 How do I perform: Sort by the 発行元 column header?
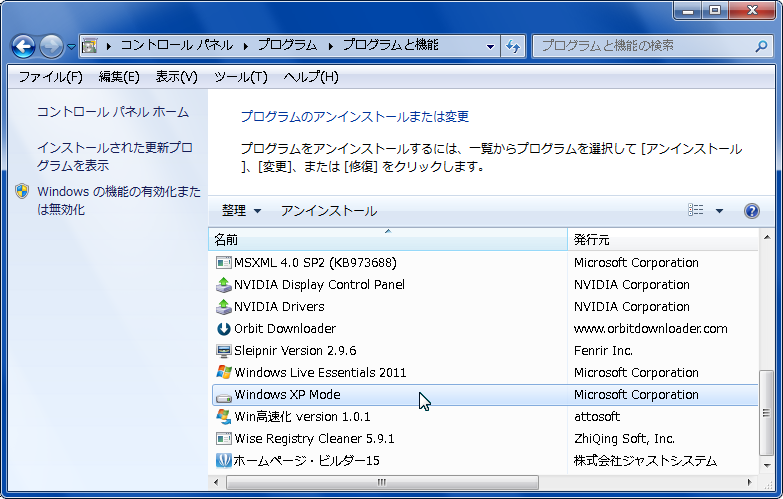click(x=663, y=240)
